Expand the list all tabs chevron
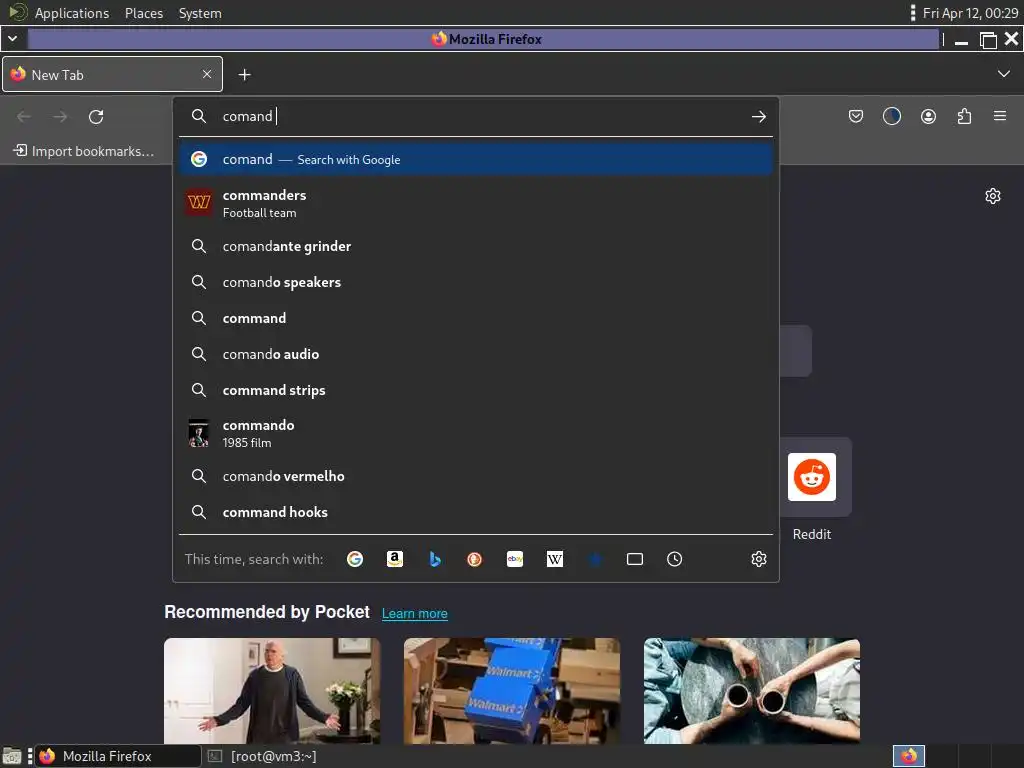The image size is (1024, 768). [1004, 74]
